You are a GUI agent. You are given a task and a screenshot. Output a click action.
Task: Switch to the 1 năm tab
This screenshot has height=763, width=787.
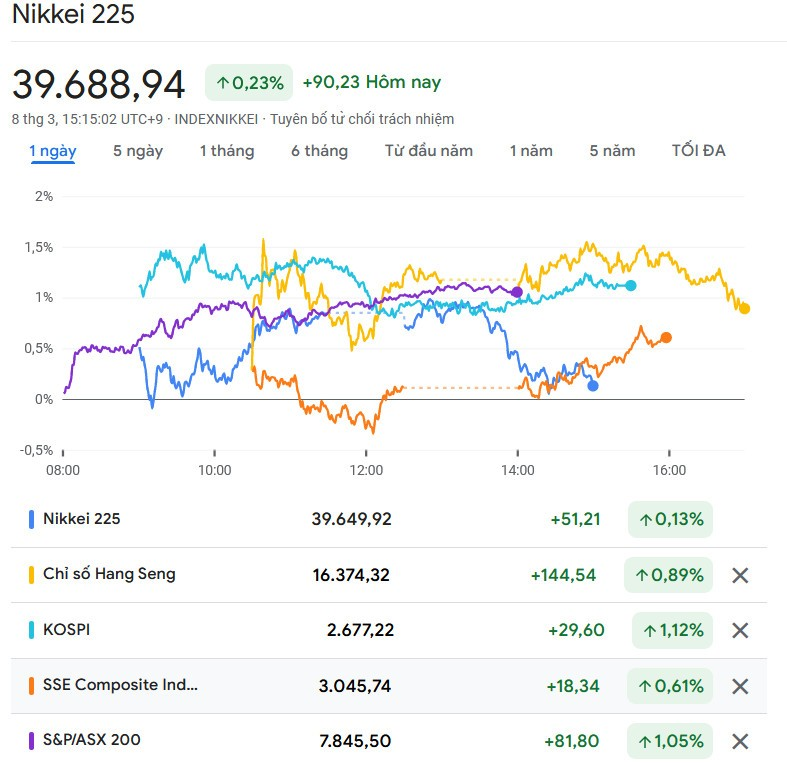(x=531, y=151)
